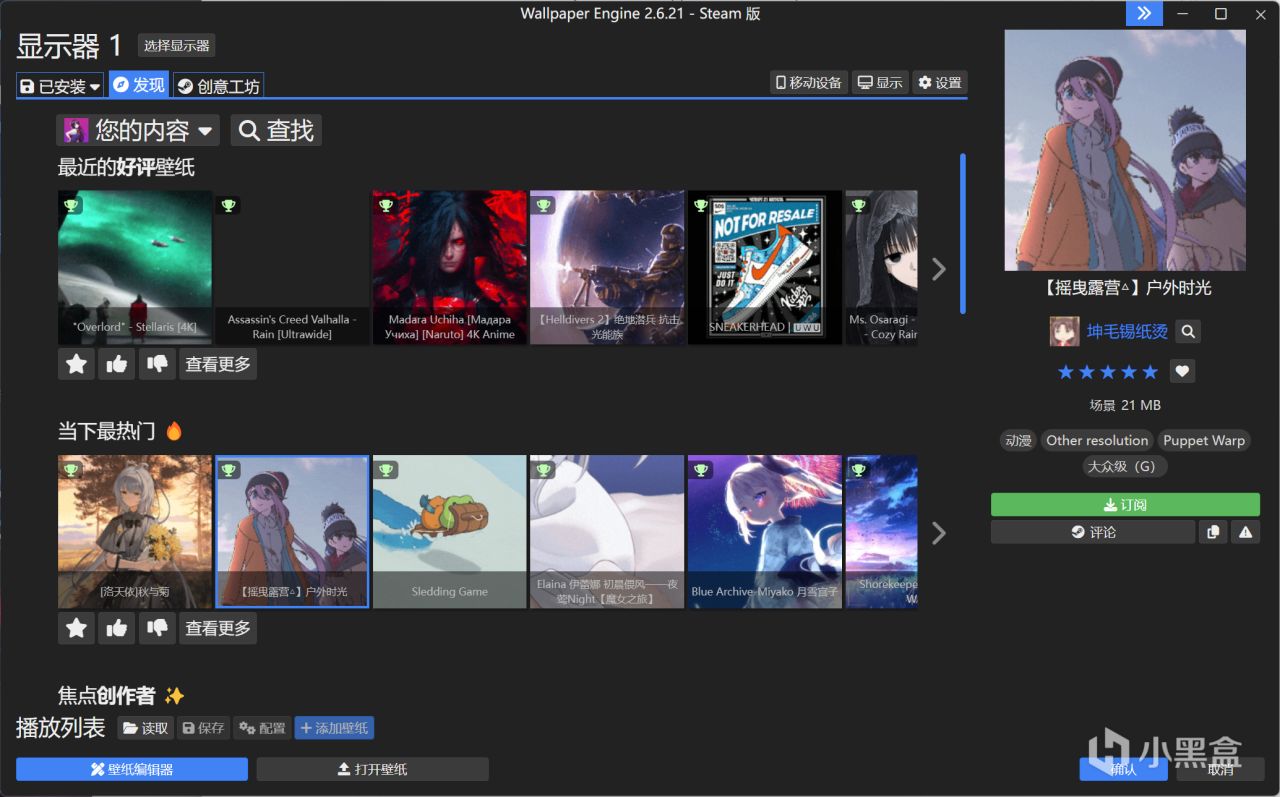Select the Puppet Warp tag
Image resolution: width=1280 pixels, height=797 pixels.
(x=1204, y=440)
